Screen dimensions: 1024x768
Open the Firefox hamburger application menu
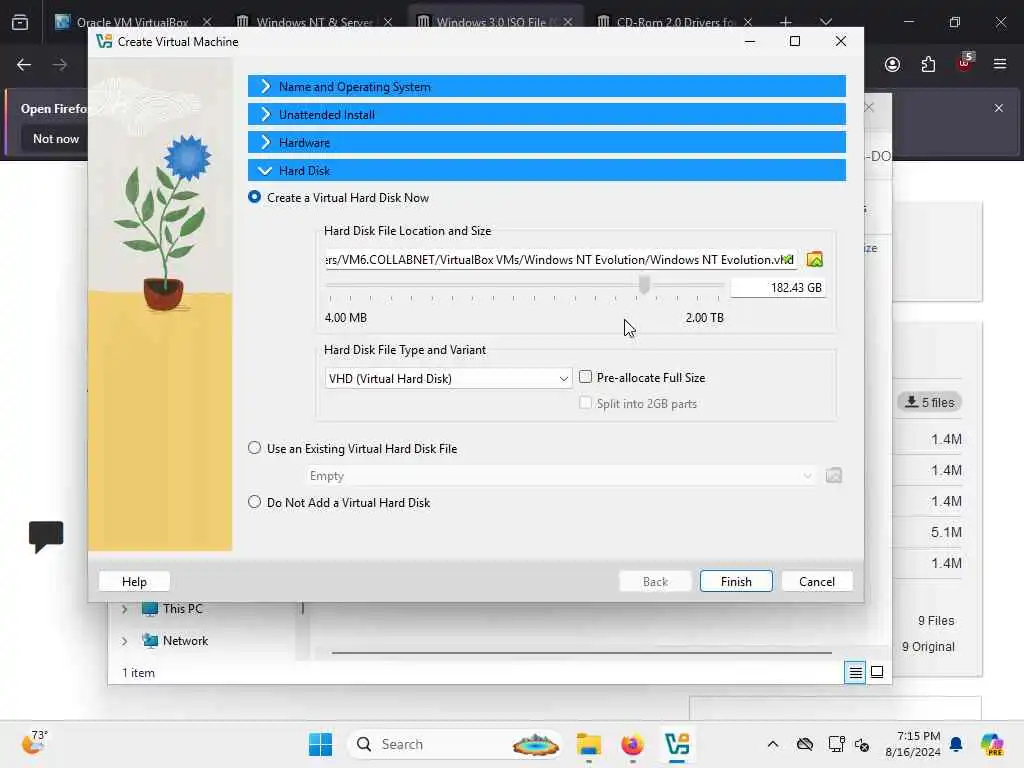(x=1000, y=64)
